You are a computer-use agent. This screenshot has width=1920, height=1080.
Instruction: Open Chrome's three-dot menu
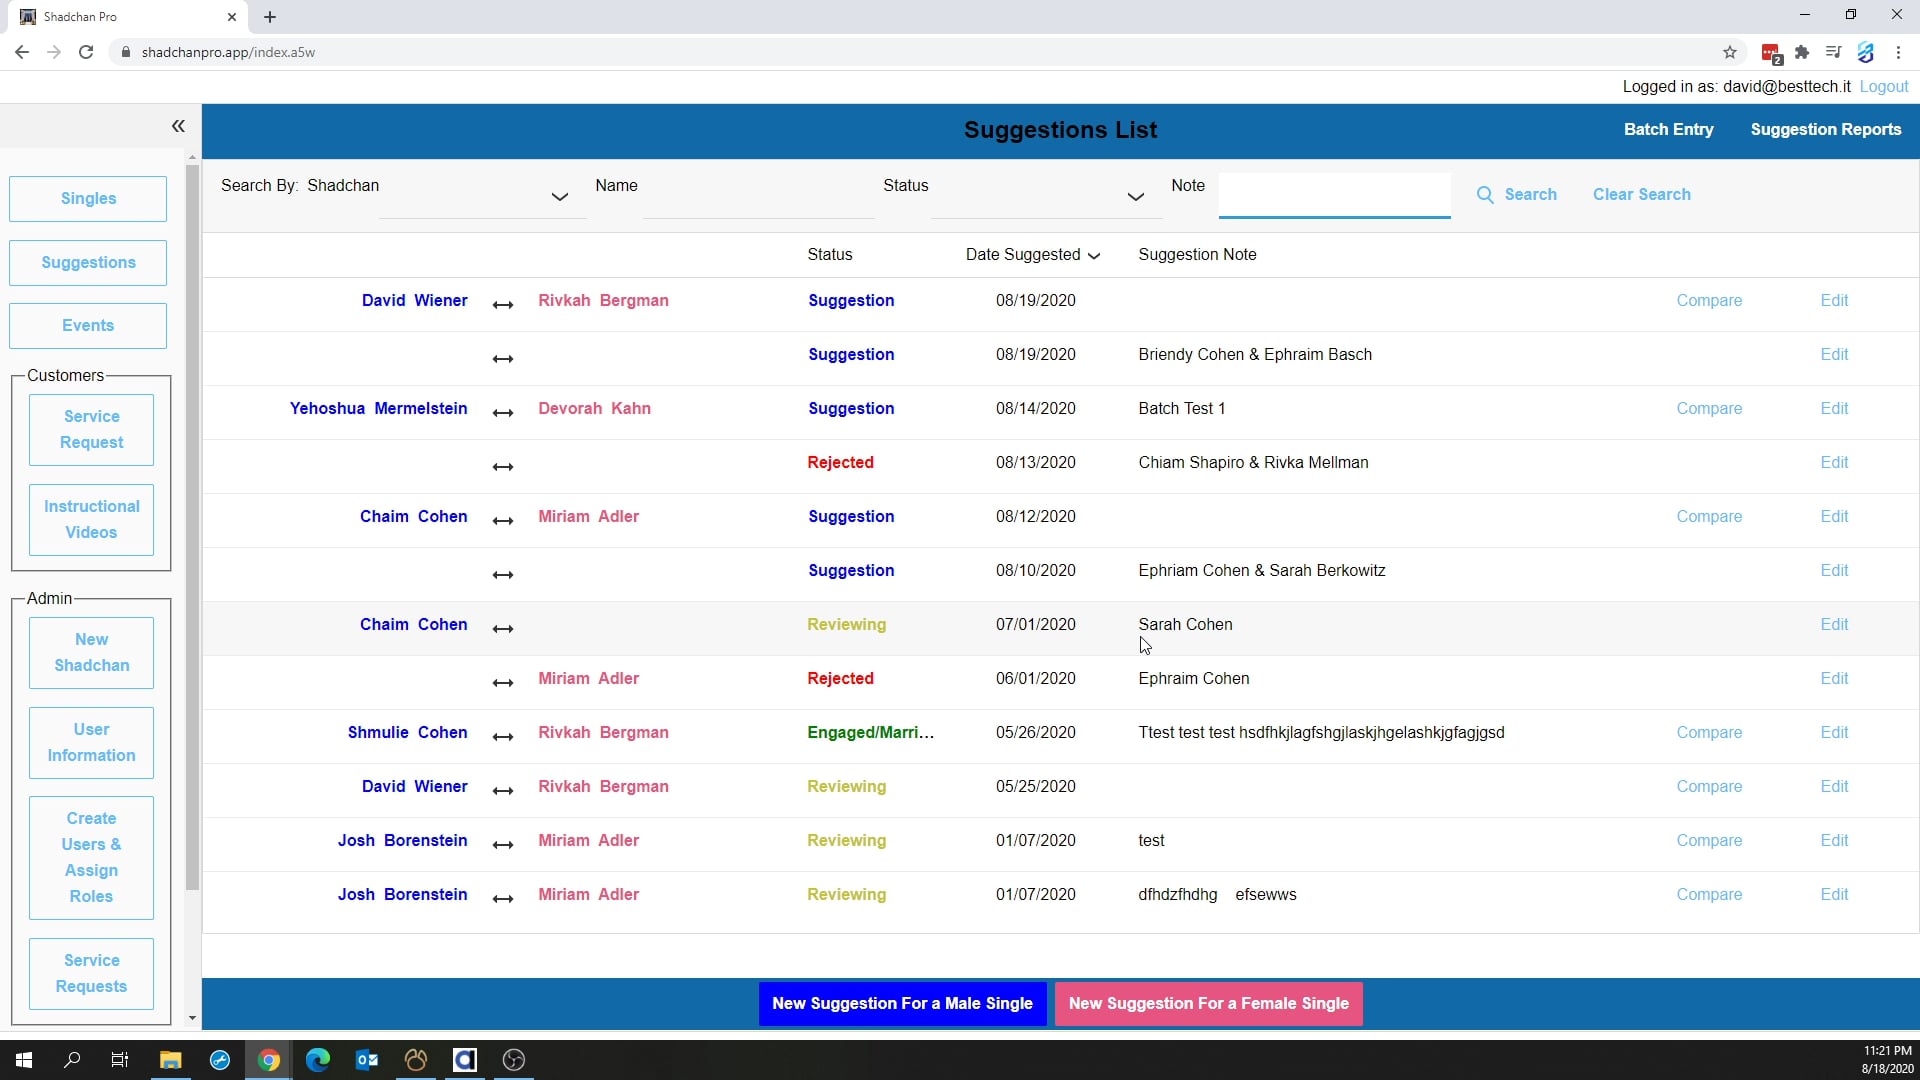(x=1898, y=52)
